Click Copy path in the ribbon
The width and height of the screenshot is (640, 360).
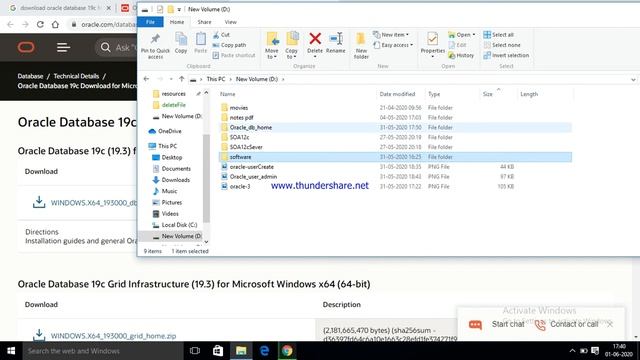(x=229, y=45)
